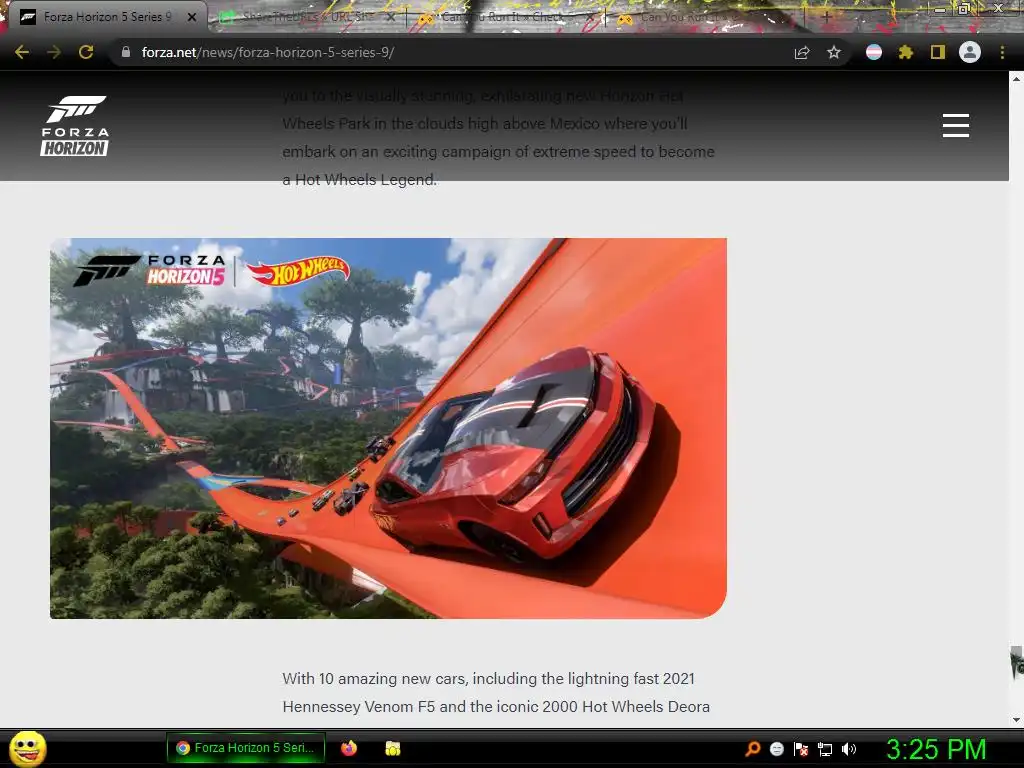1024x768 pixels.
Task: Click text 'With 10 amazing new cars'
Action: 375,679
